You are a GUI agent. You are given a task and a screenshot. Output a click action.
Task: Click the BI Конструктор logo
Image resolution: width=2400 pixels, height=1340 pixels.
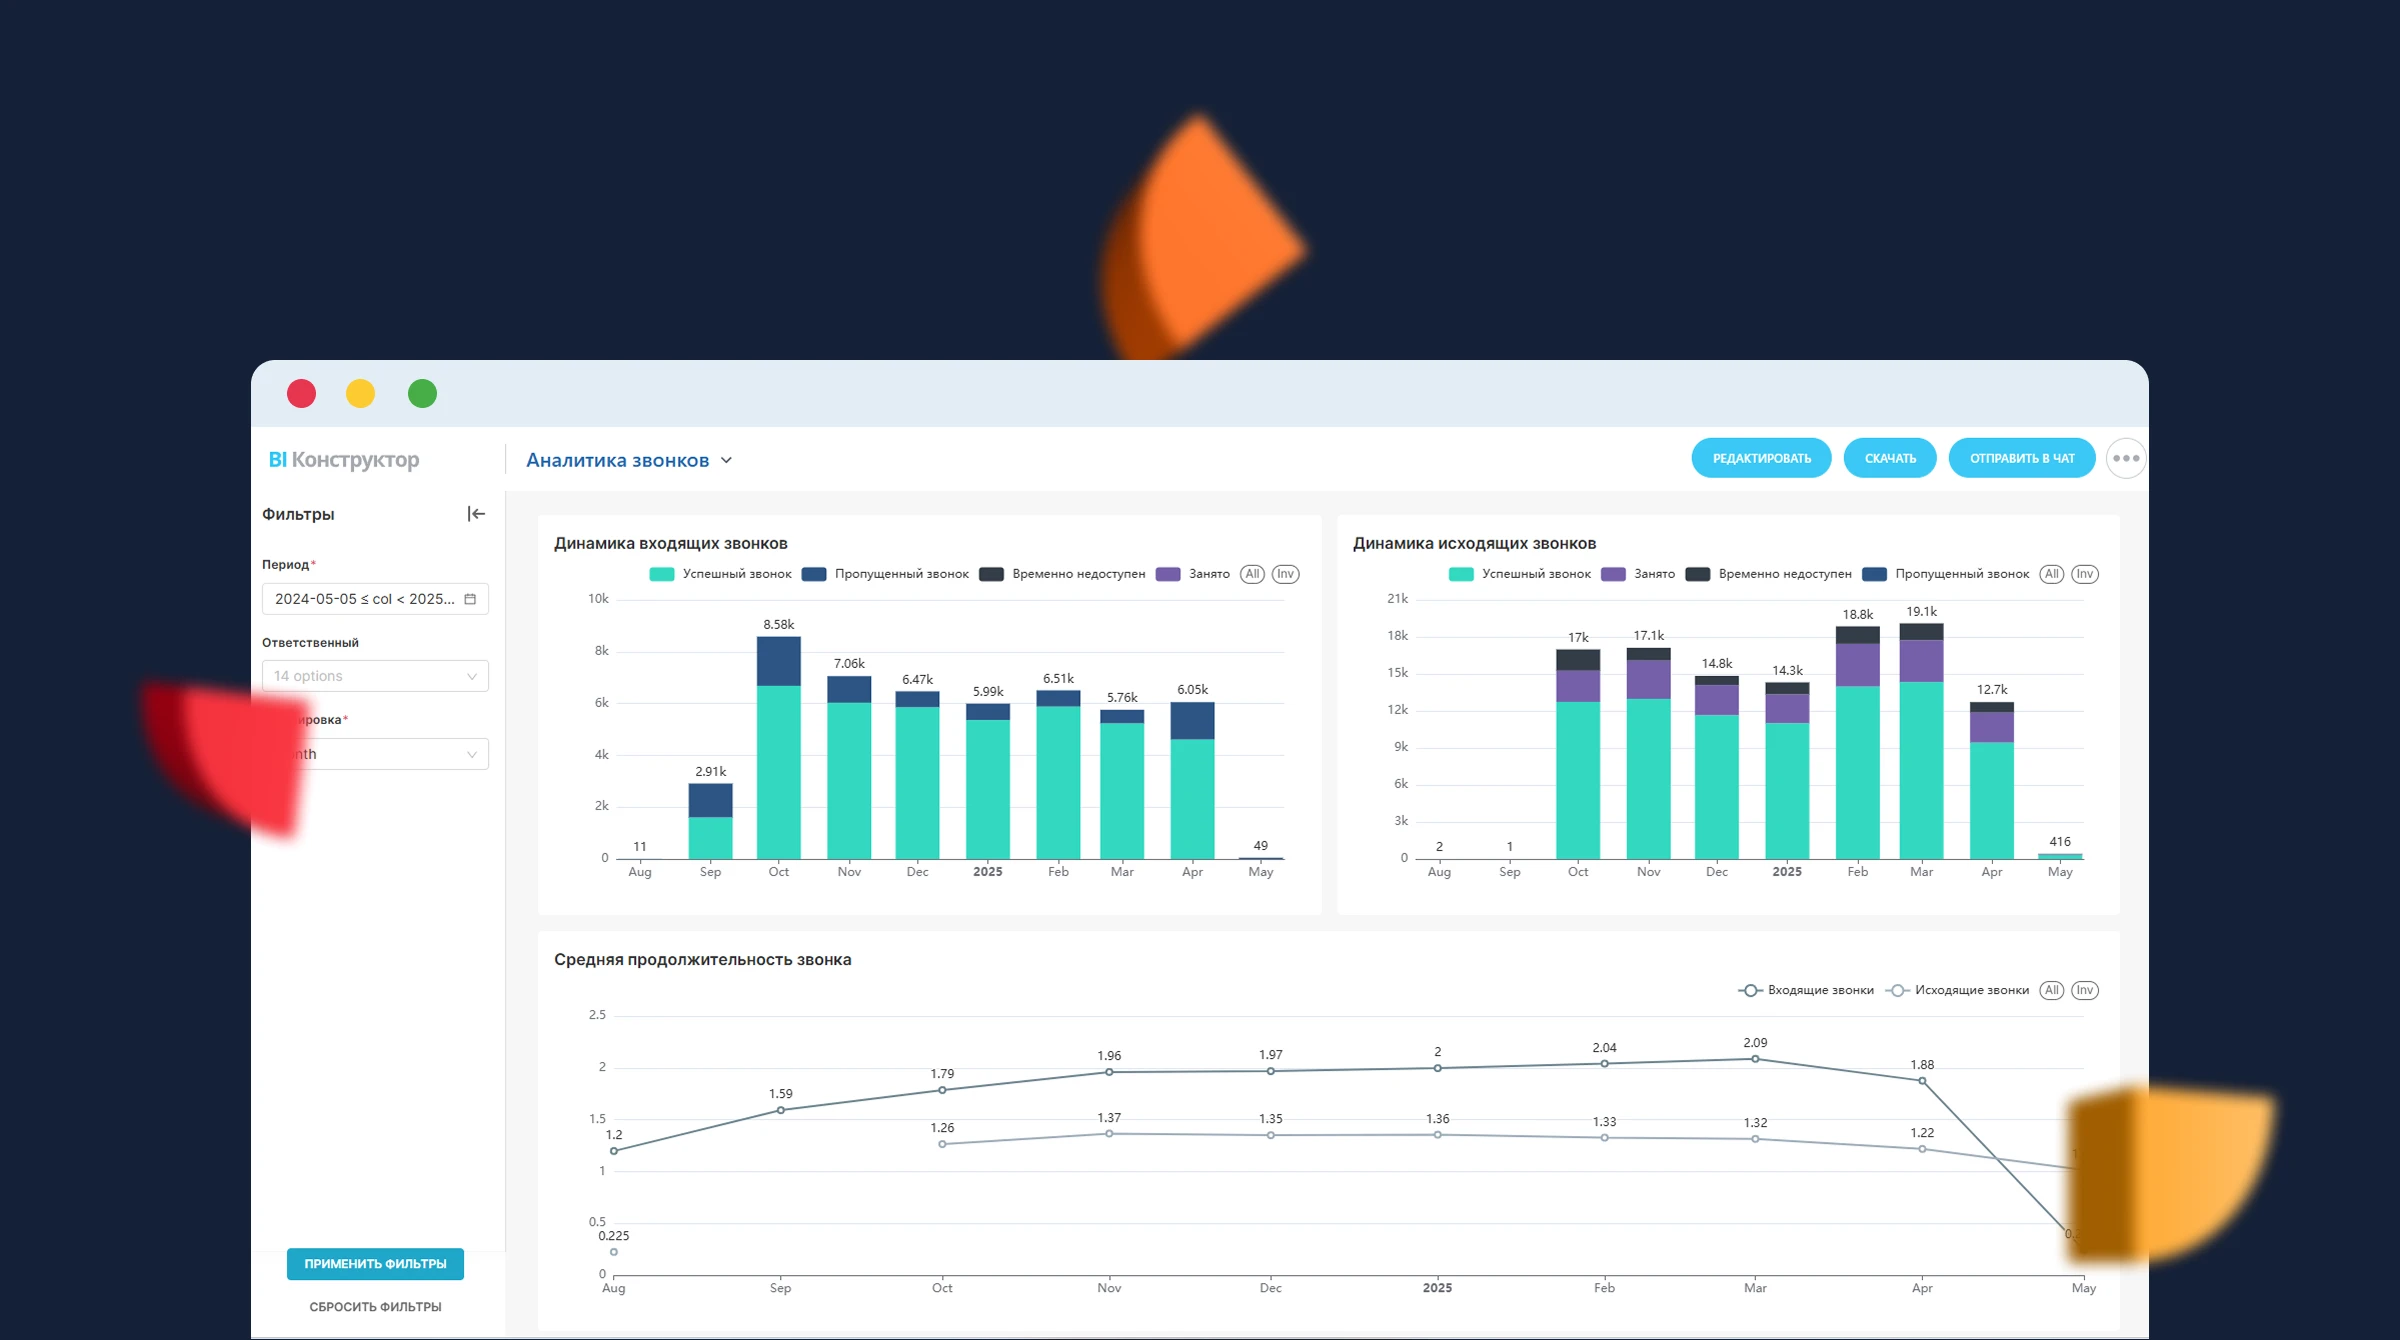pyautogui.click(x=344, y=460)
